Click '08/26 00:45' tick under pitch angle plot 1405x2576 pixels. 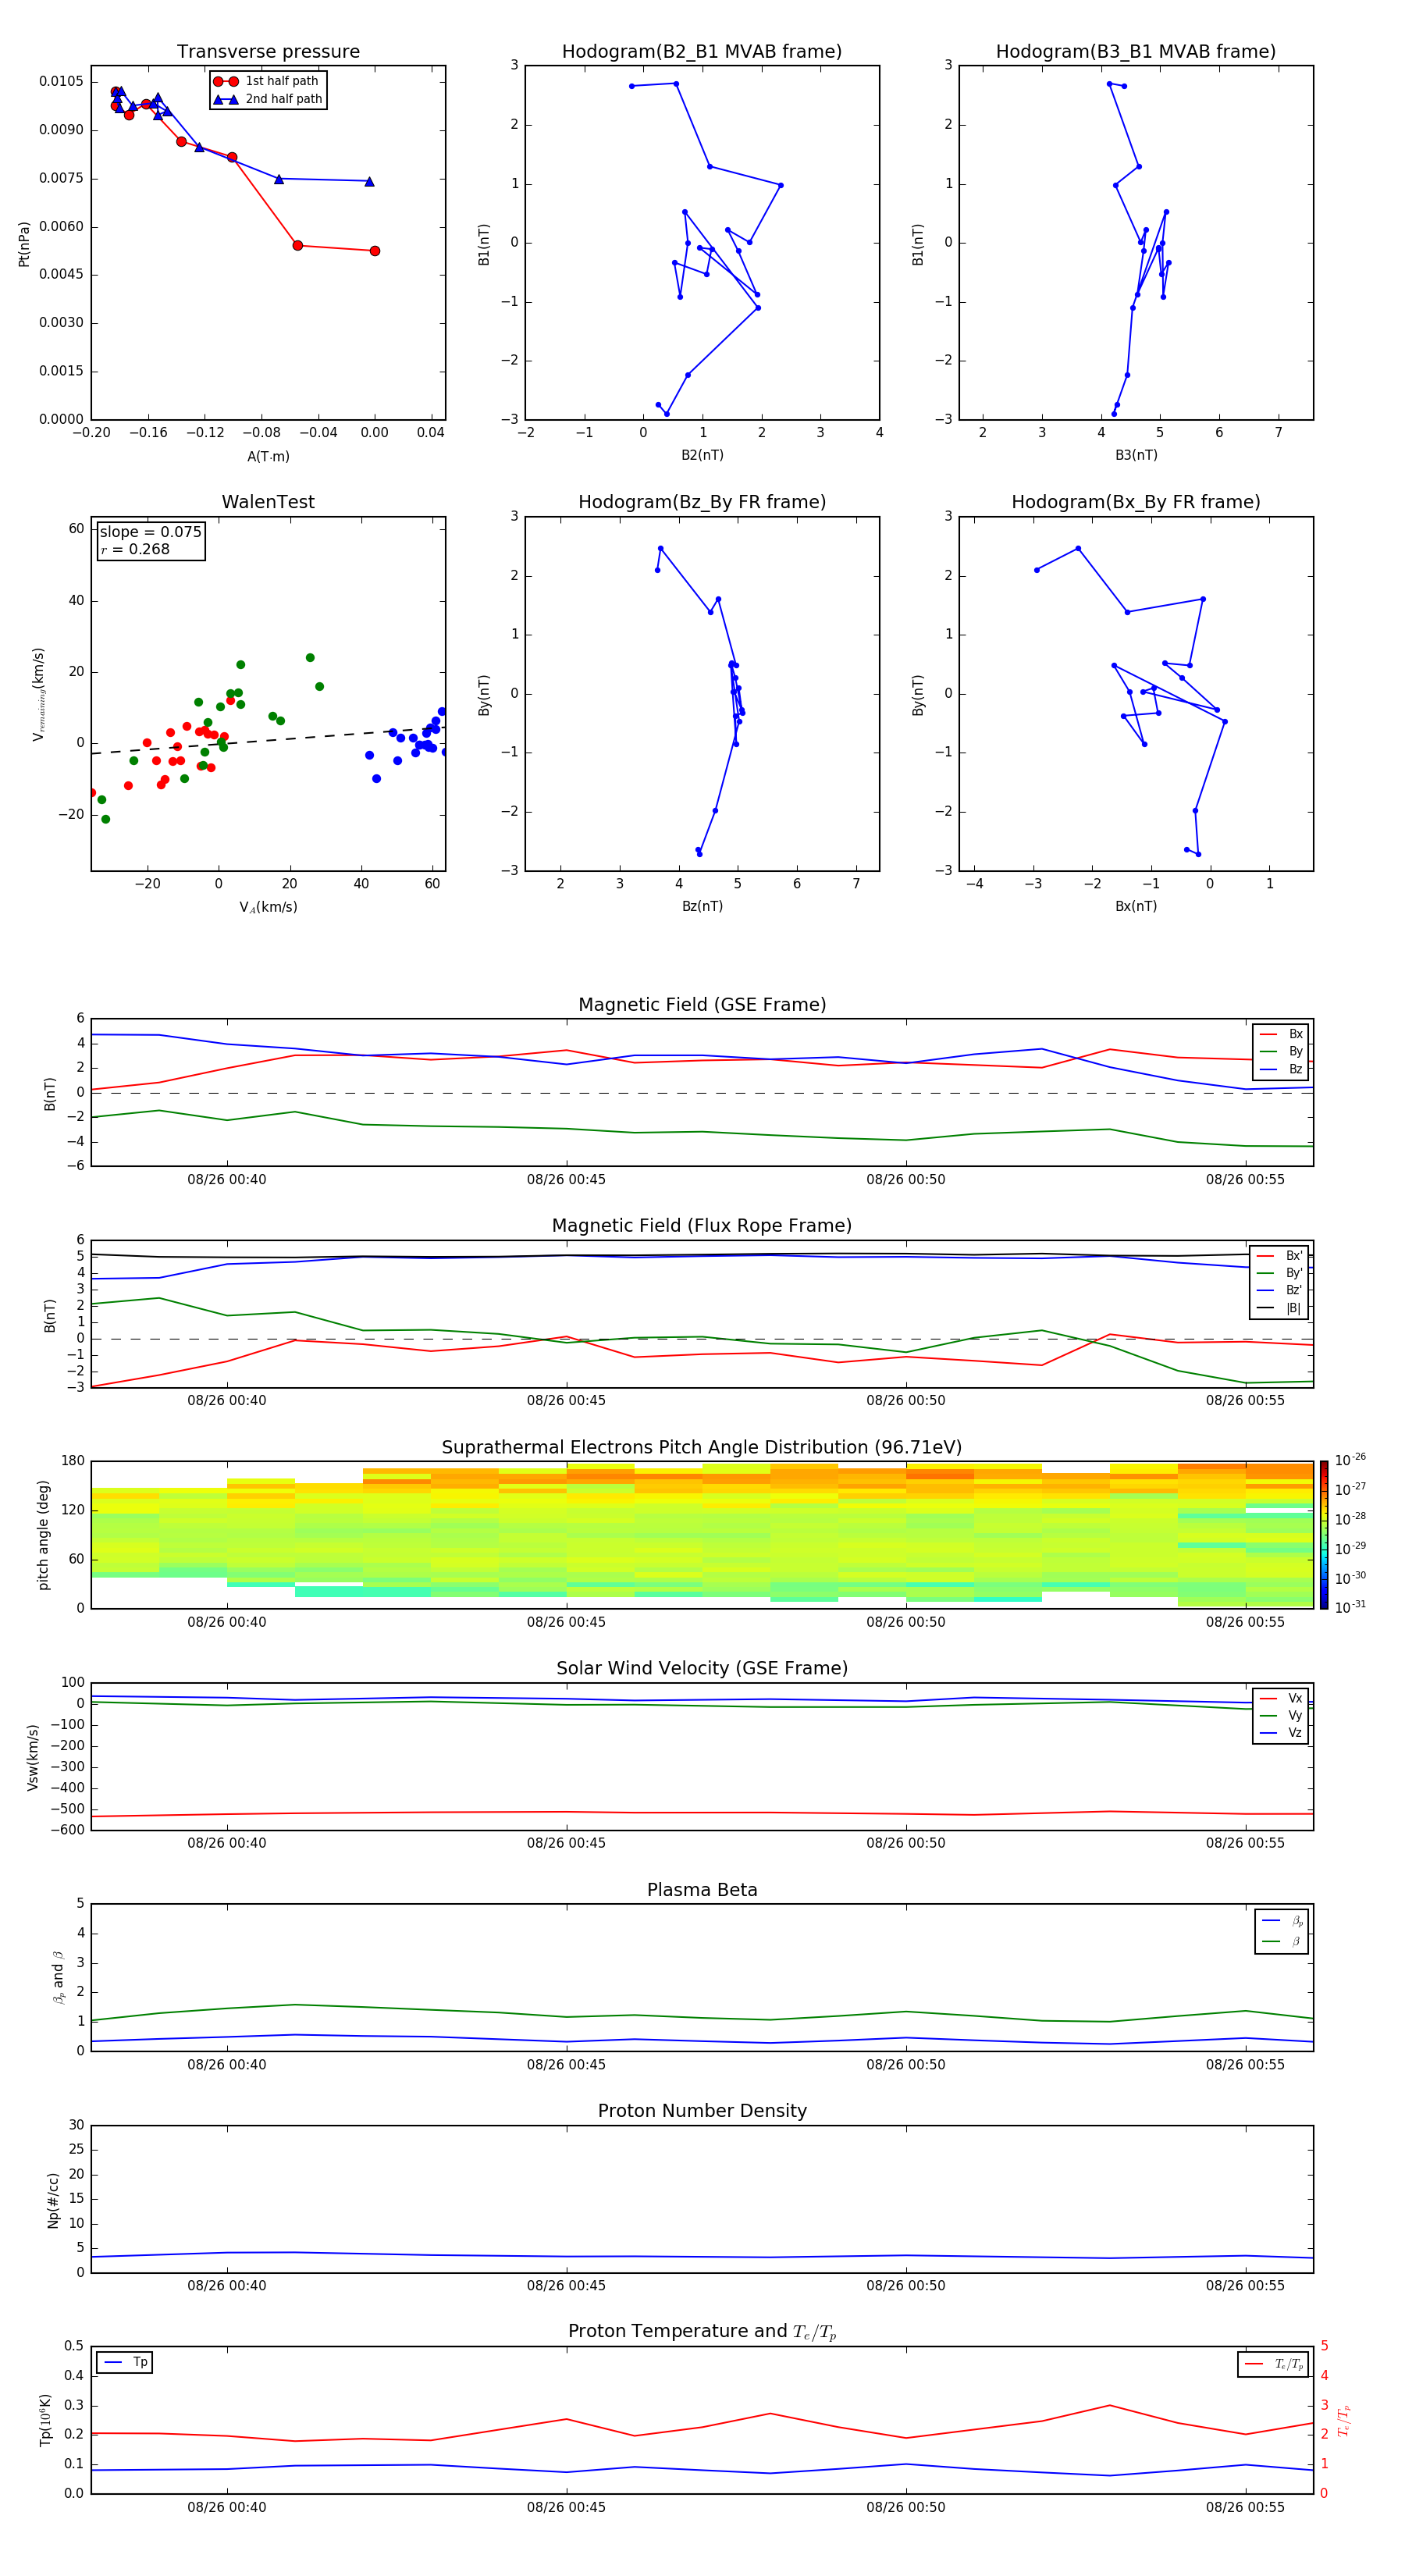point(566,1622)
